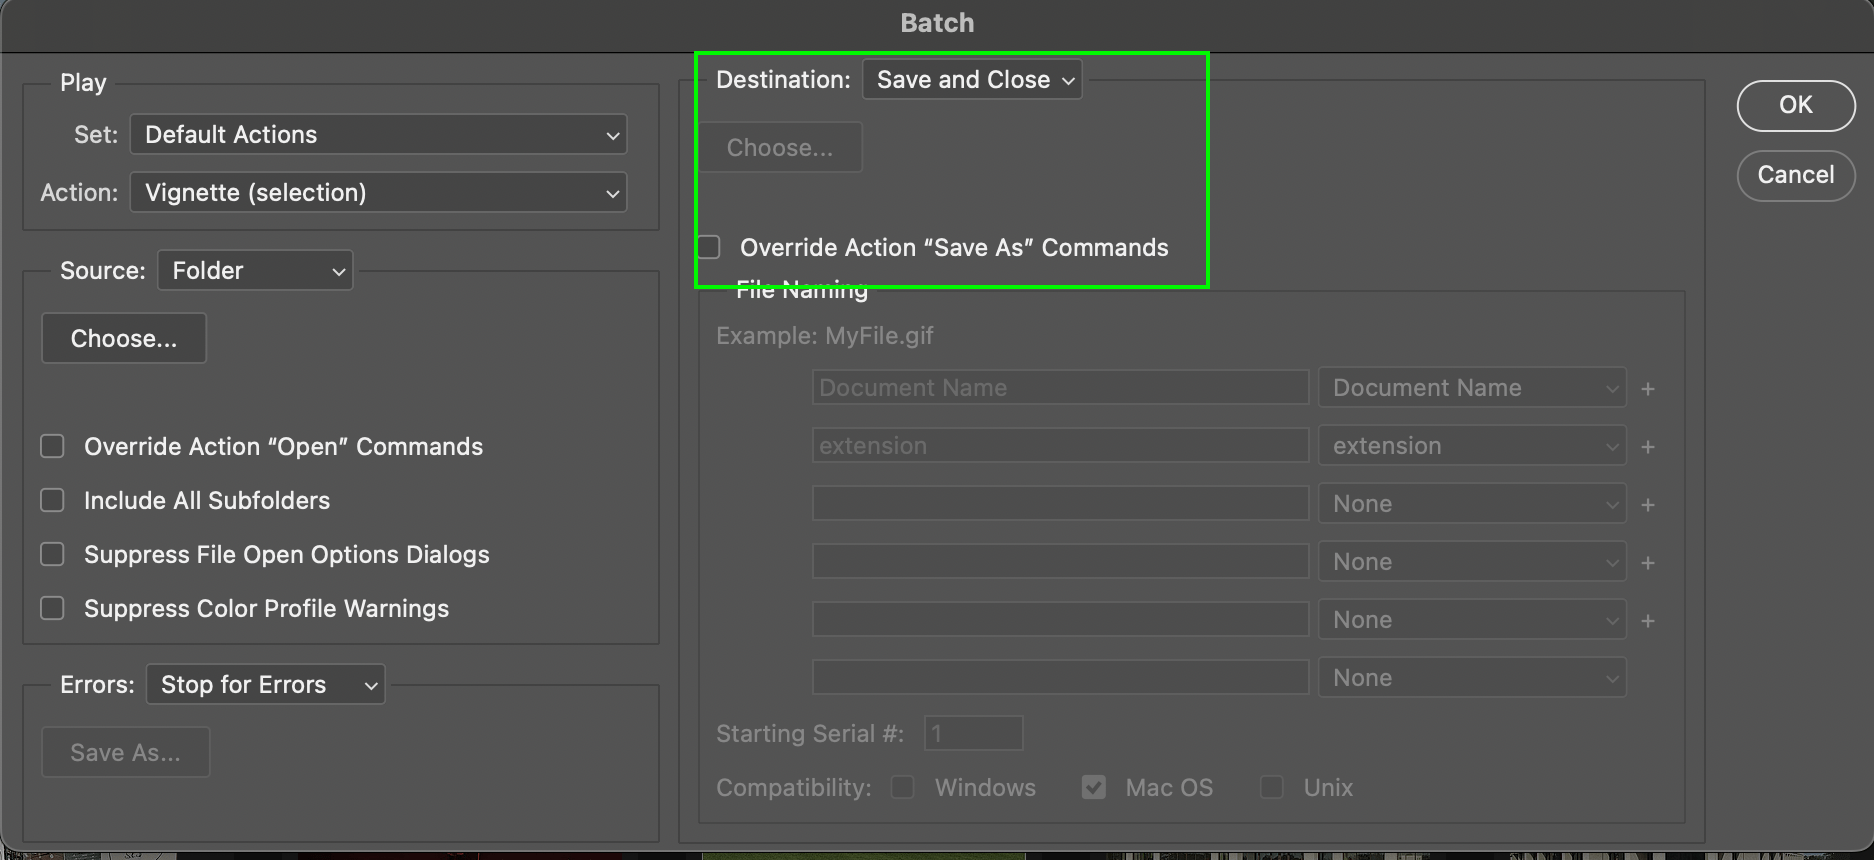
Task: Enable Override Action "Open" Commands
Action: [52, 446]
